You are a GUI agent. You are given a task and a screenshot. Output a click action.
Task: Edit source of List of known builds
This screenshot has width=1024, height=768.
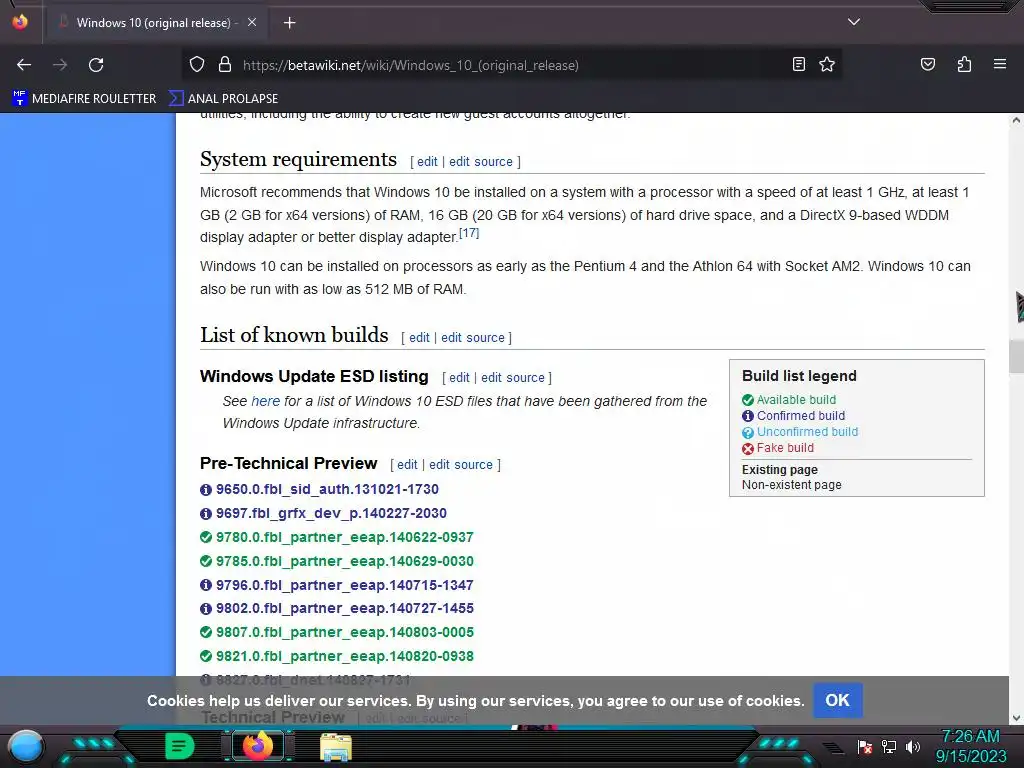click(473, 338)
